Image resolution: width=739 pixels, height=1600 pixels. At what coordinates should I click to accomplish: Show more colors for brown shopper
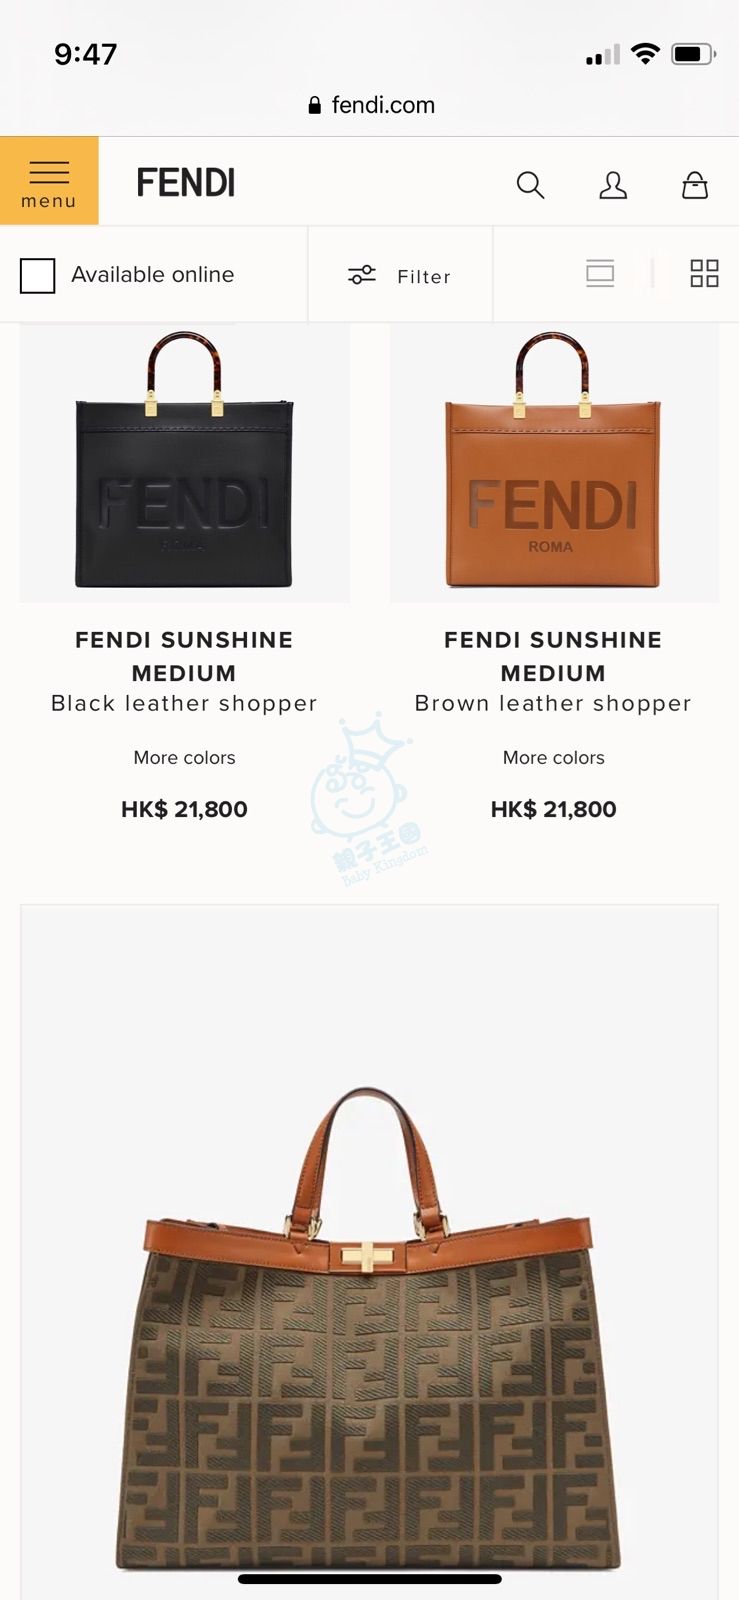[554, 758]
